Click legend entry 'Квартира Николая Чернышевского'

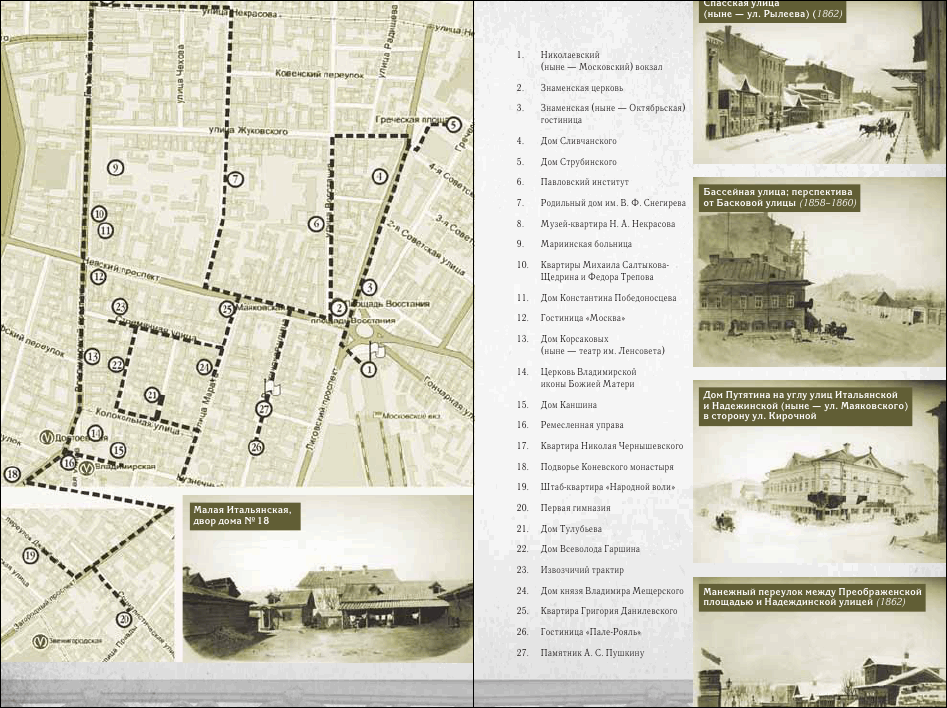(612, 446)
